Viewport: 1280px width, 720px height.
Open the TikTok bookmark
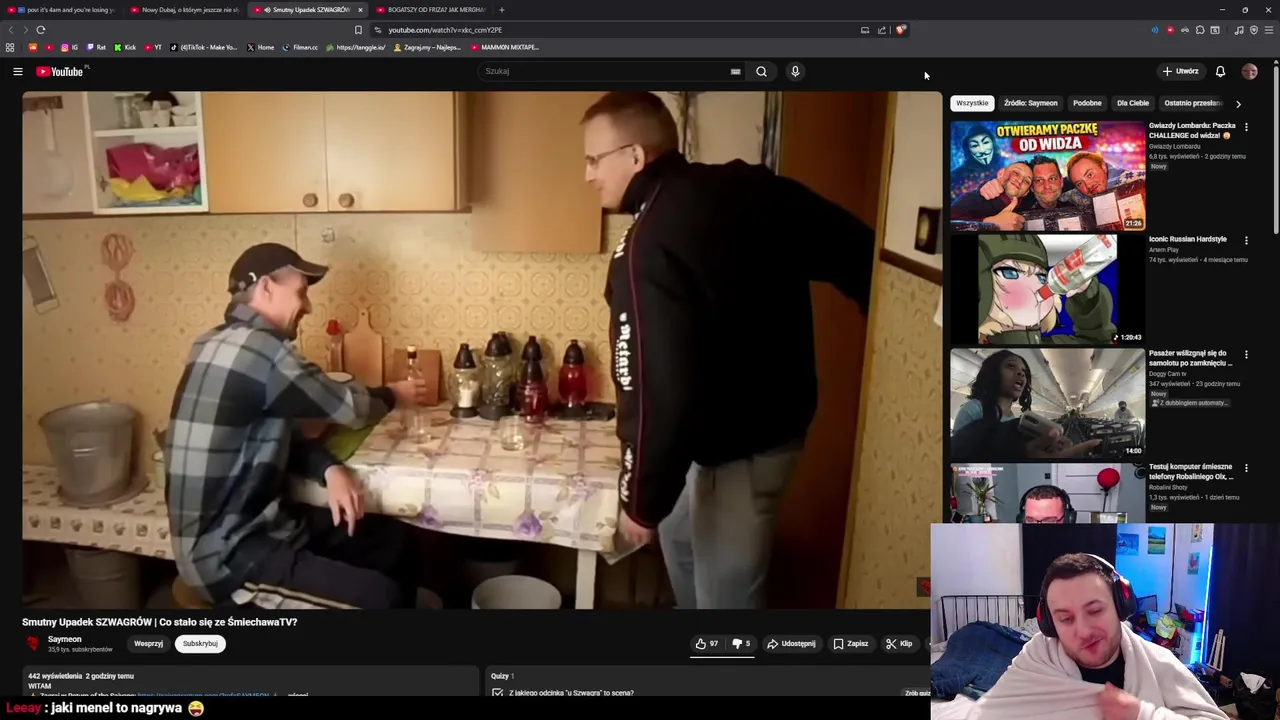[x=204, y=47]
